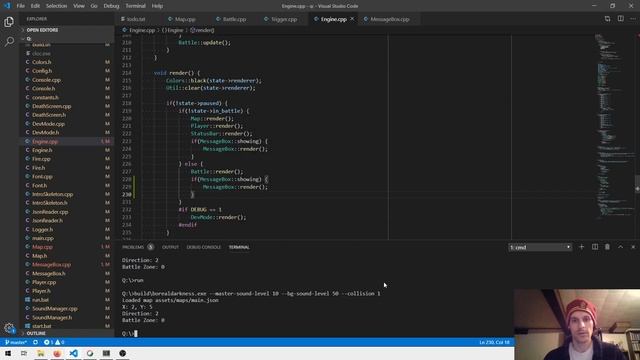Select the Terminal panel tab
The height and width of the screenshot is (360, 640).
(x=239, y=247)
